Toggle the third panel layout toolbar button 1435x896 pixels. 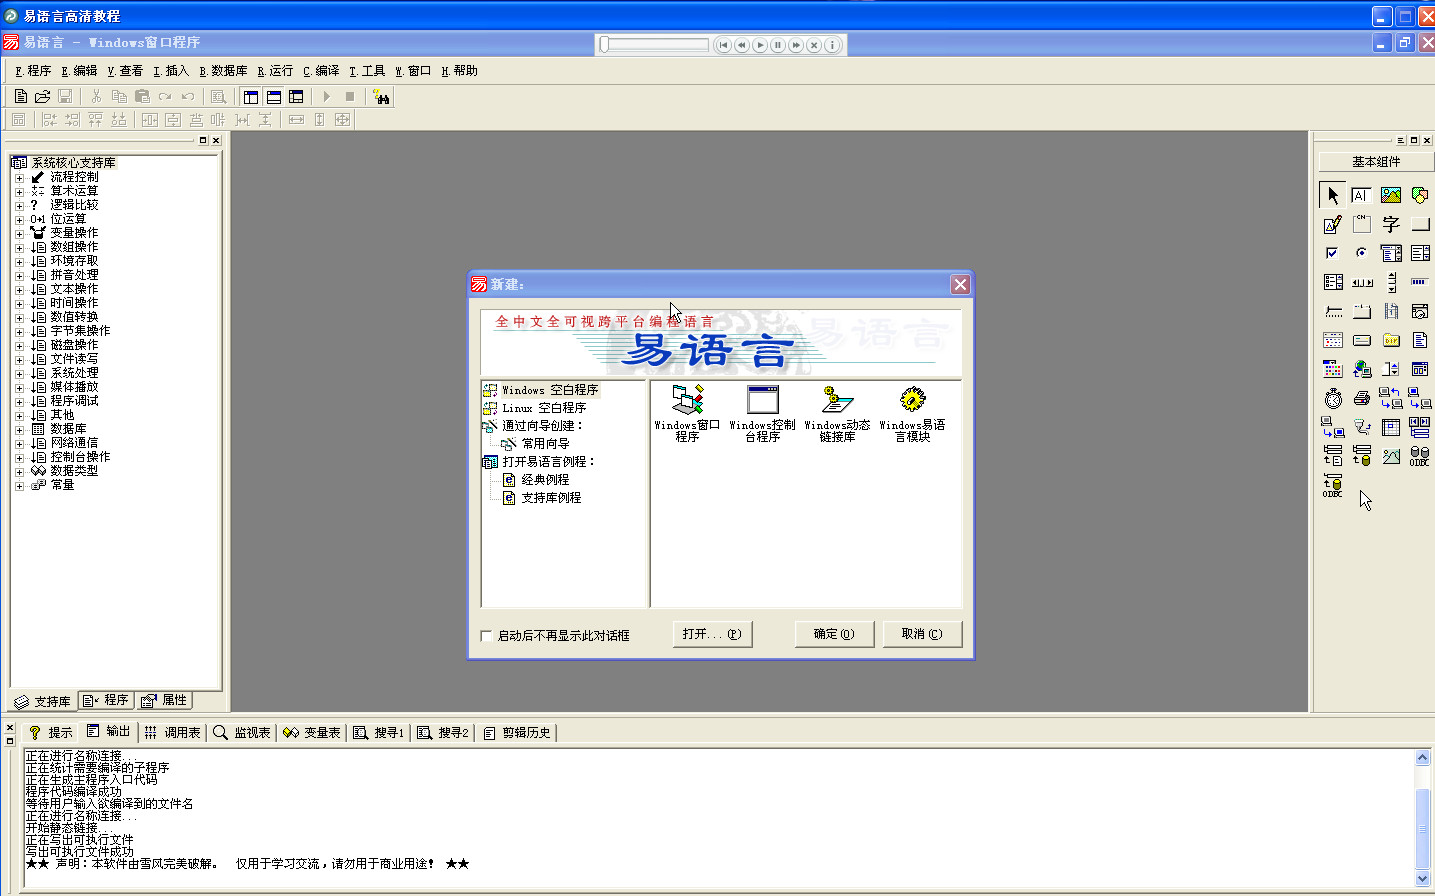(296, 97)
